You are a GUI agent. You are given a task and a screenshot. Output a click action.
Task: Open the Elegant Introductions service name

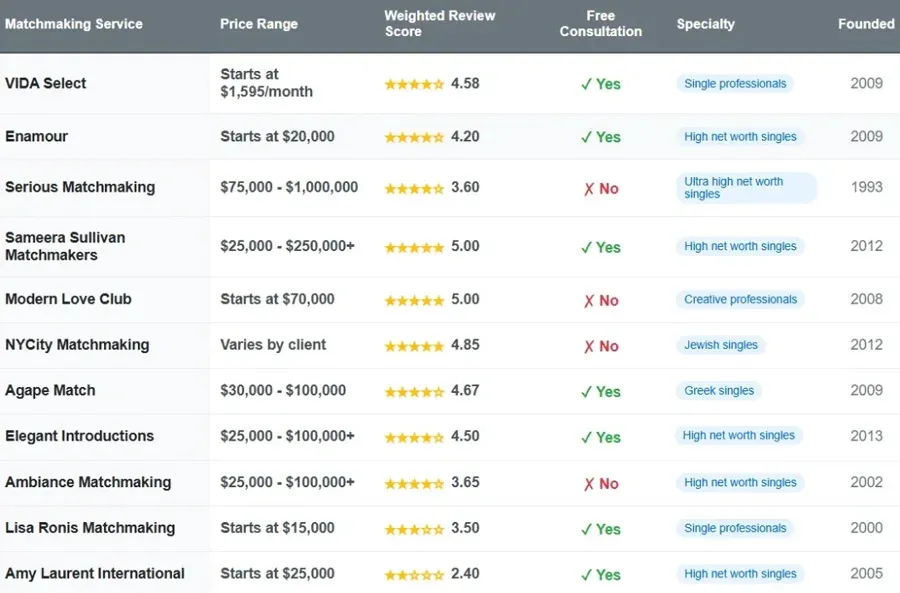coord(79,436)
